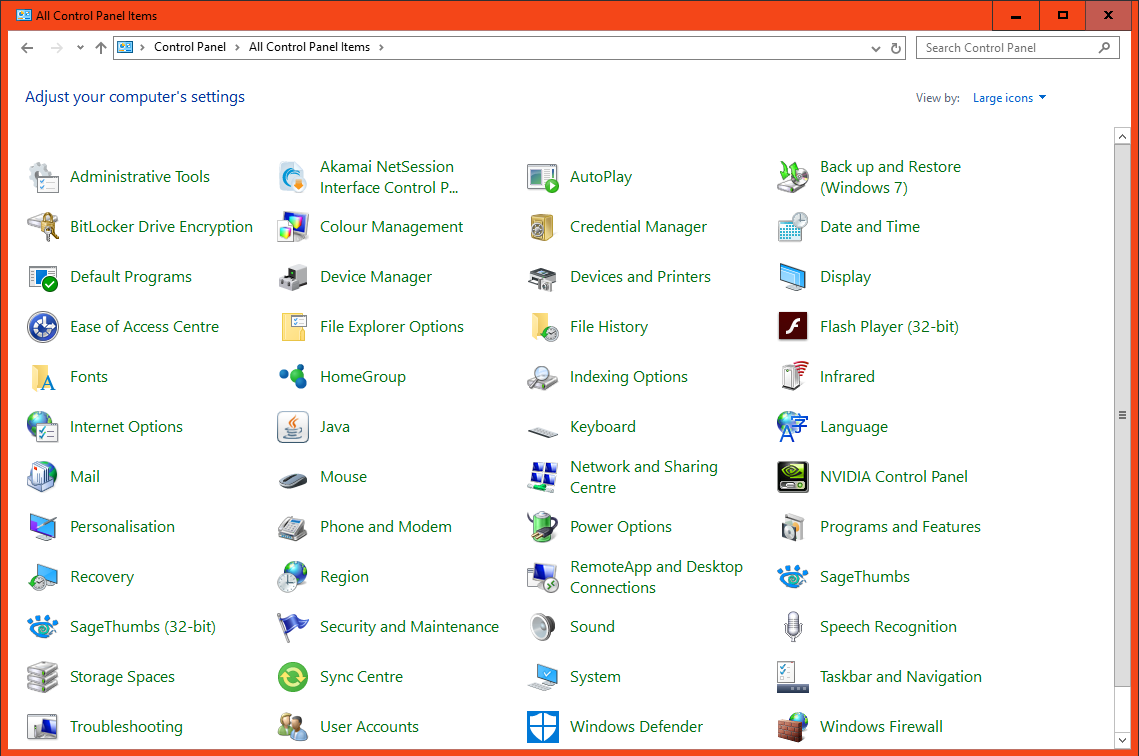Open the Keyboard link

[x=603, y=427]
